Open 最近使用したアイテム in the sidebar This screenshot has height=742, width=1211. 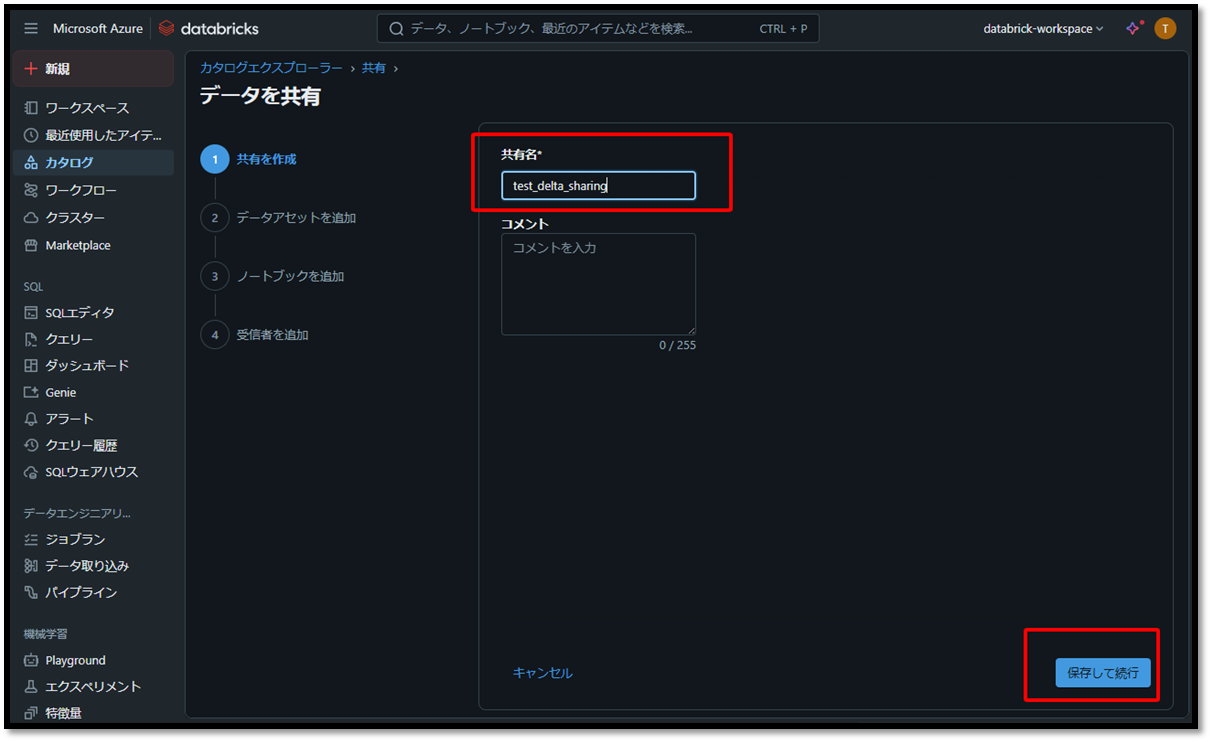click(94, 135)
